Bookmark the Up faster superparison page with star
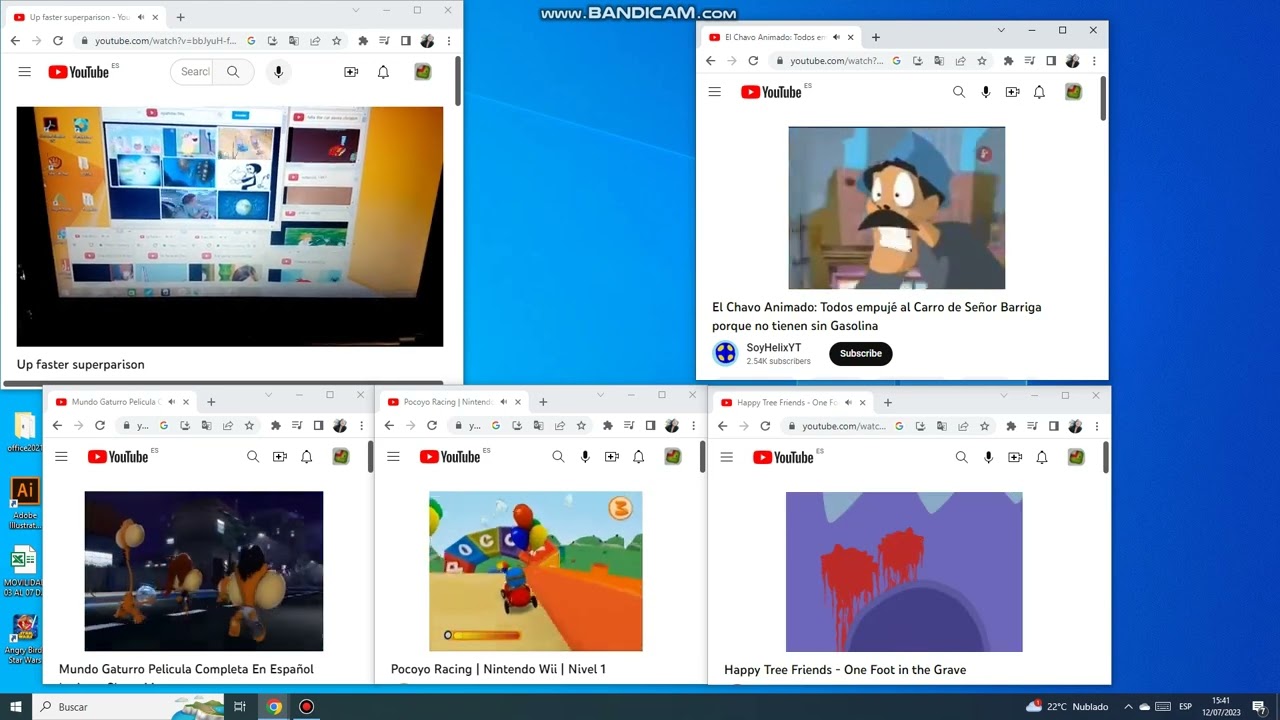Viewport: 1280px width, 720px height. (x=337, y=41)
